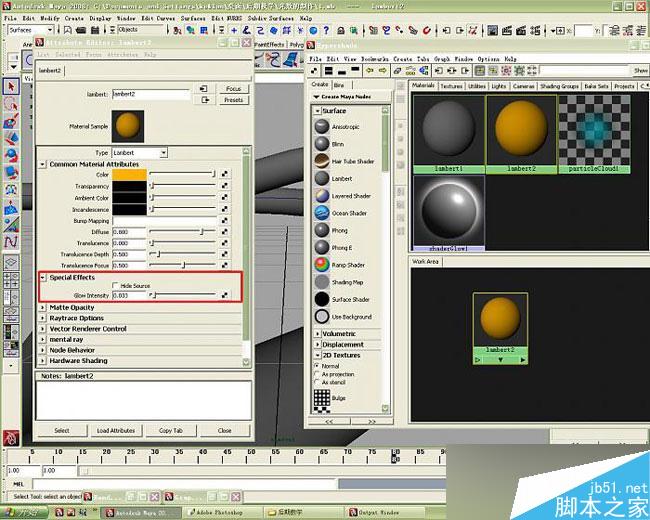This screenshot has height=520, width=650.
Task: Open the Subdiv Surfaces menu
Action: [x=271, y=18]
